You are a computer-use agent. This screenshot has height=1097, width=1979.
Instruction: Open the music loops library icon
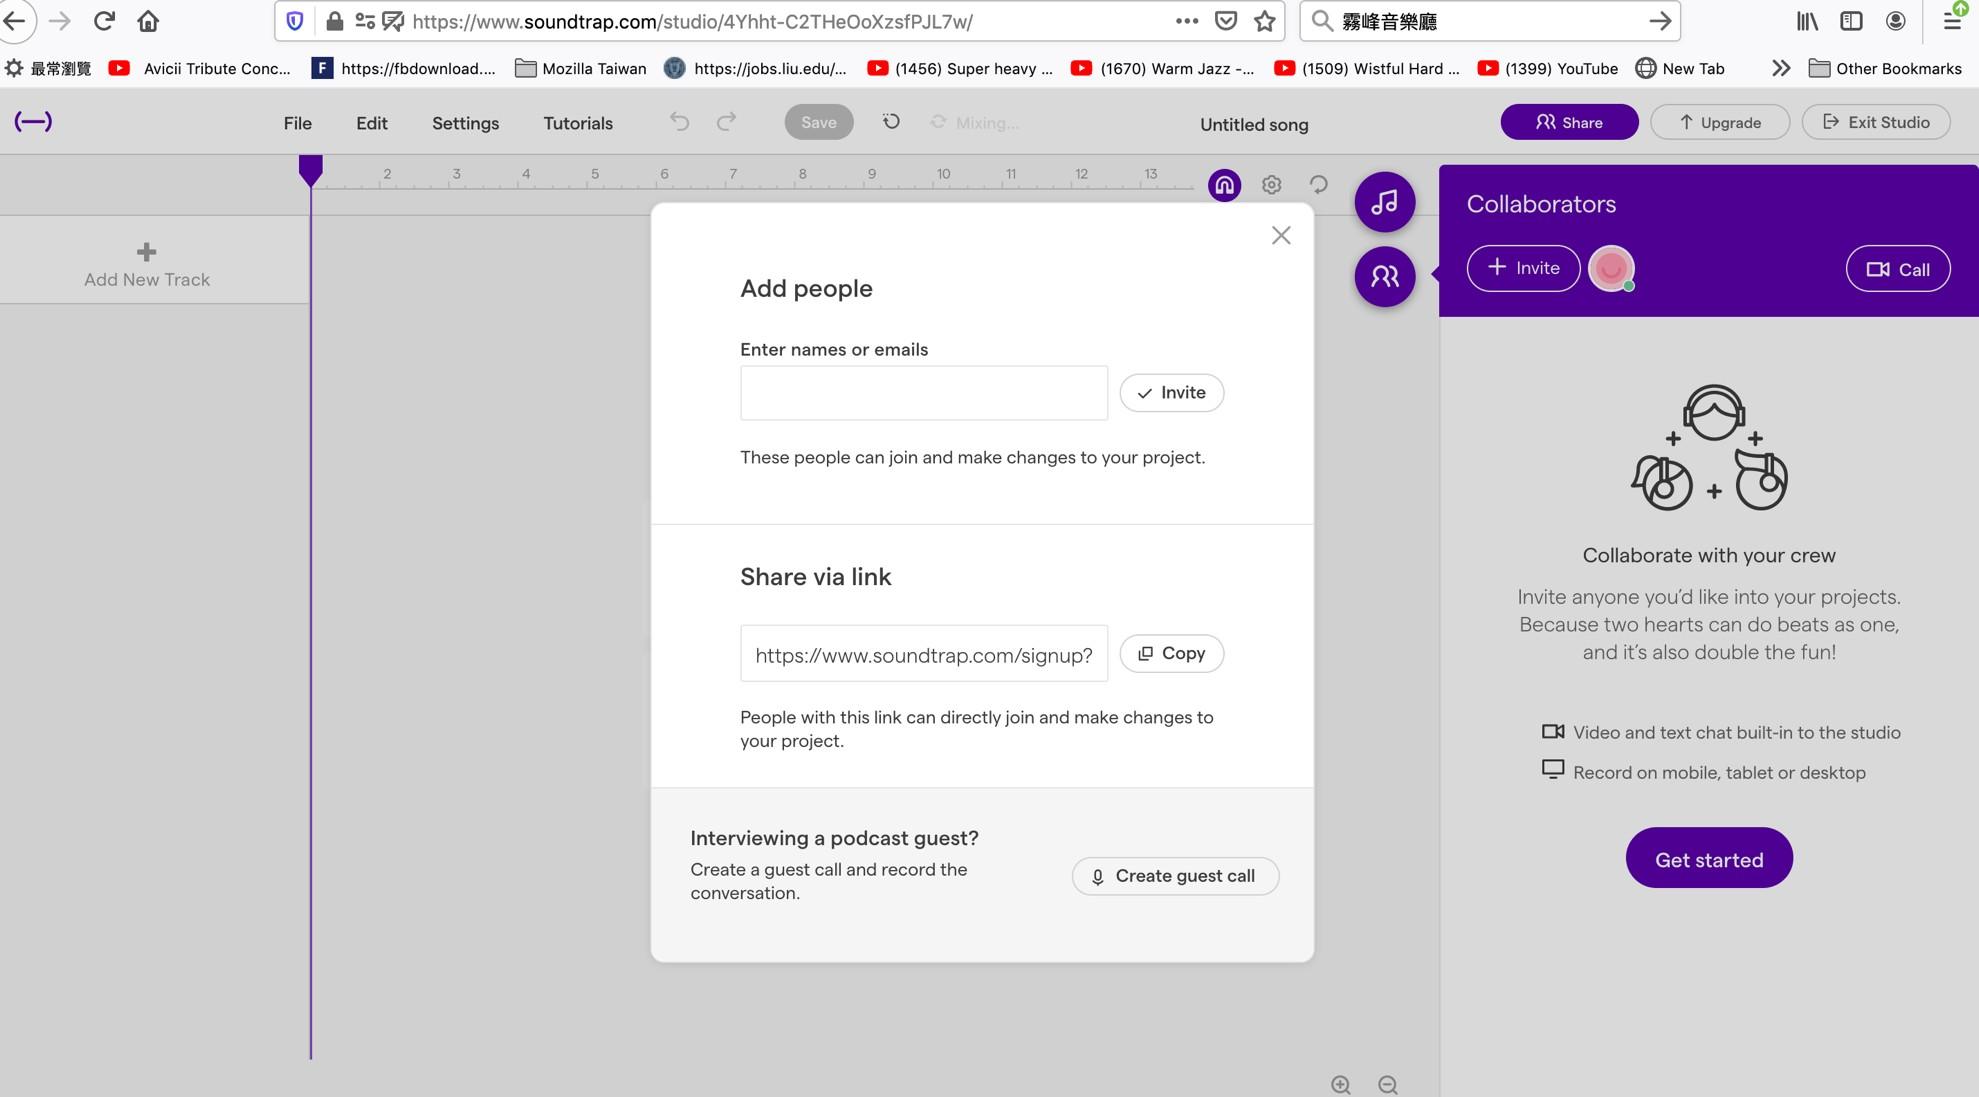[x=1384, y=202]
